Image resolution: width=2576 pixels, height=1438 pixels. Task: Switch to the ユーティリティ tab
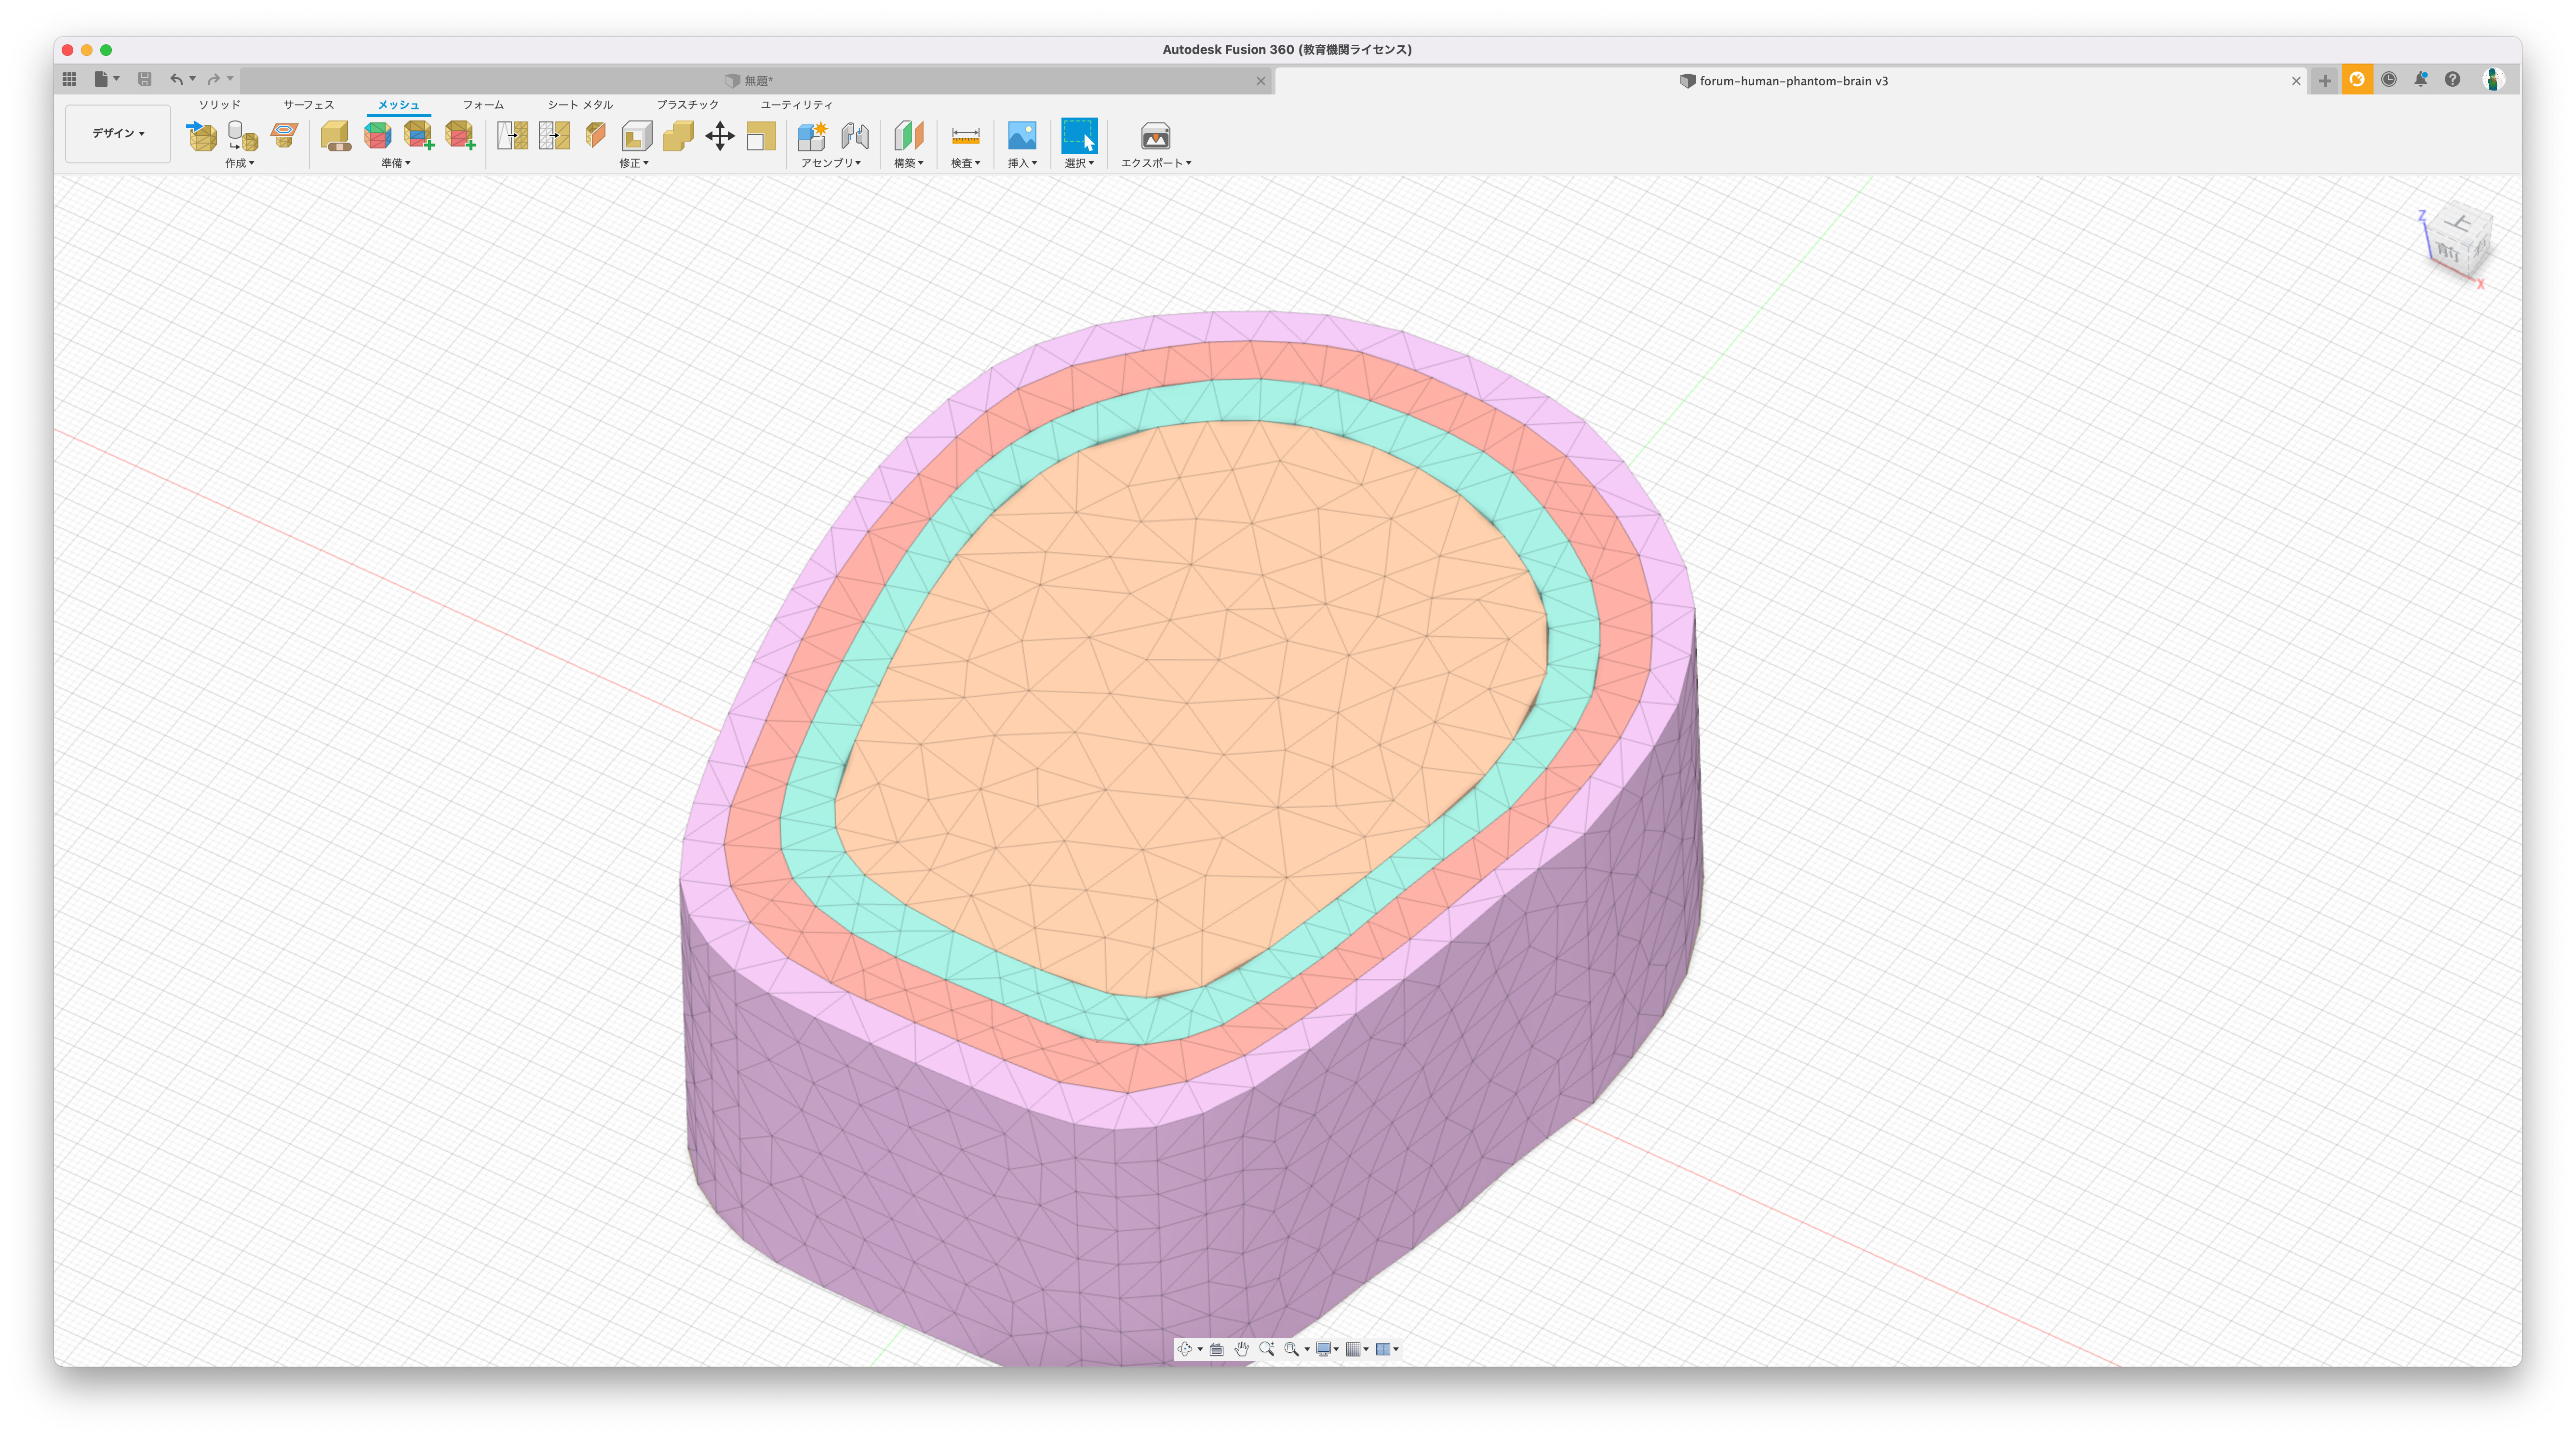pos(796,104)
